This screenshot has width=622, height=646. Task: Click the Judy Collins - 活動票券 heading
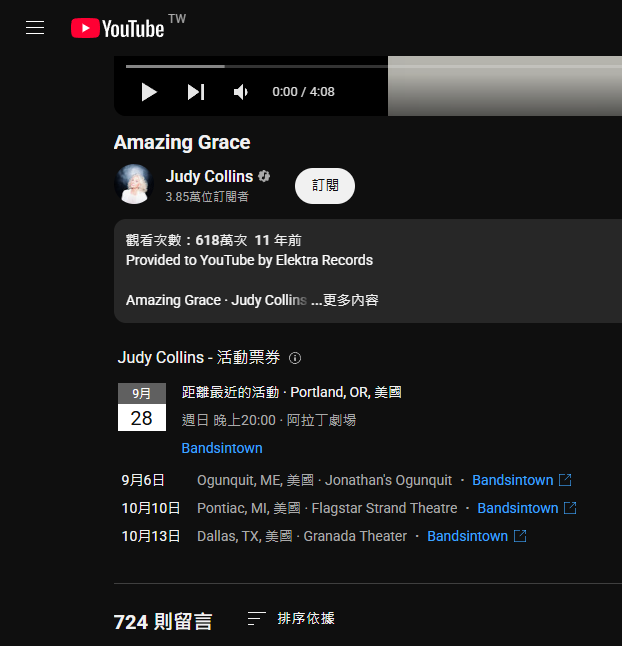[x=199, y=357]
